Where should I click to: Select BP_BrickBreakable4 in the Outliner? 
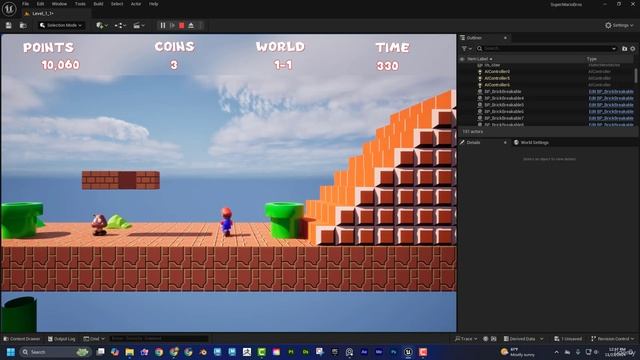[x=504, y=98]
